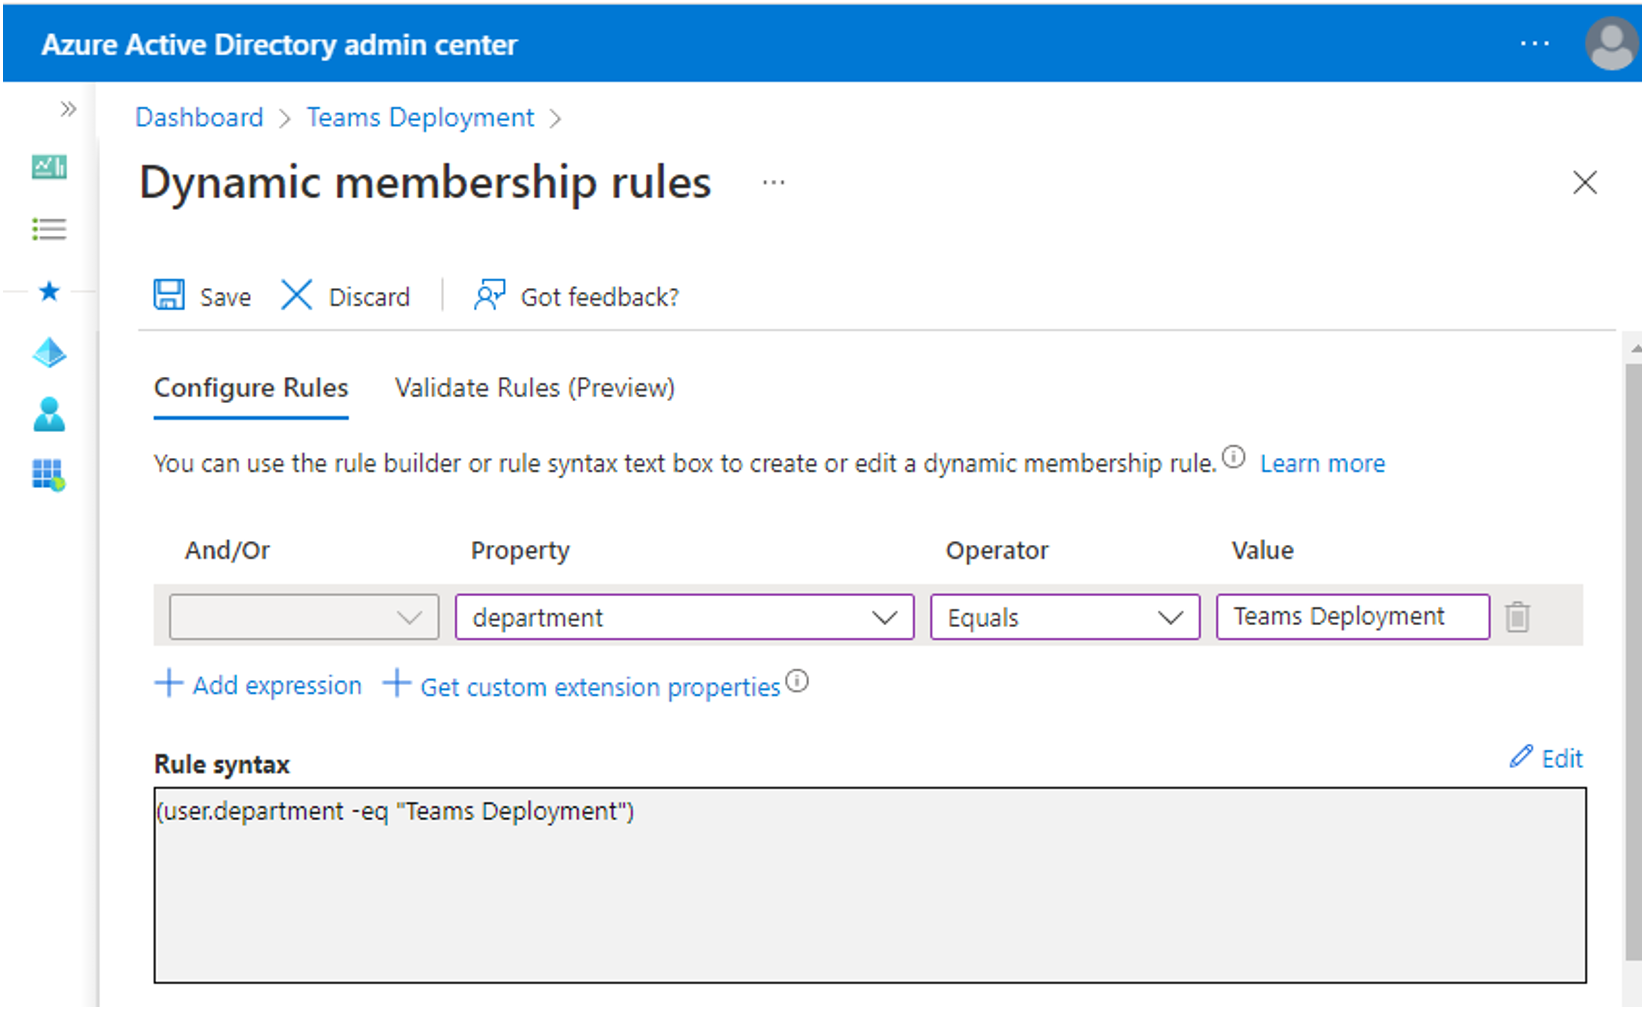Open the All services list icon

(x=49, y=229)
